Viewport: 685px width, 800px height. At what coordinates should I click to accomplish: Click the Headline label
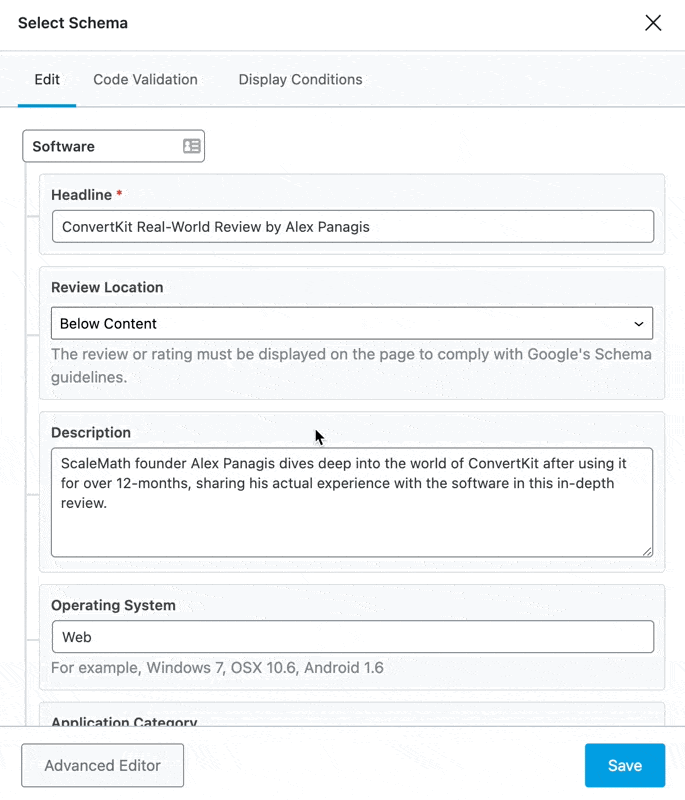[82, 195]
